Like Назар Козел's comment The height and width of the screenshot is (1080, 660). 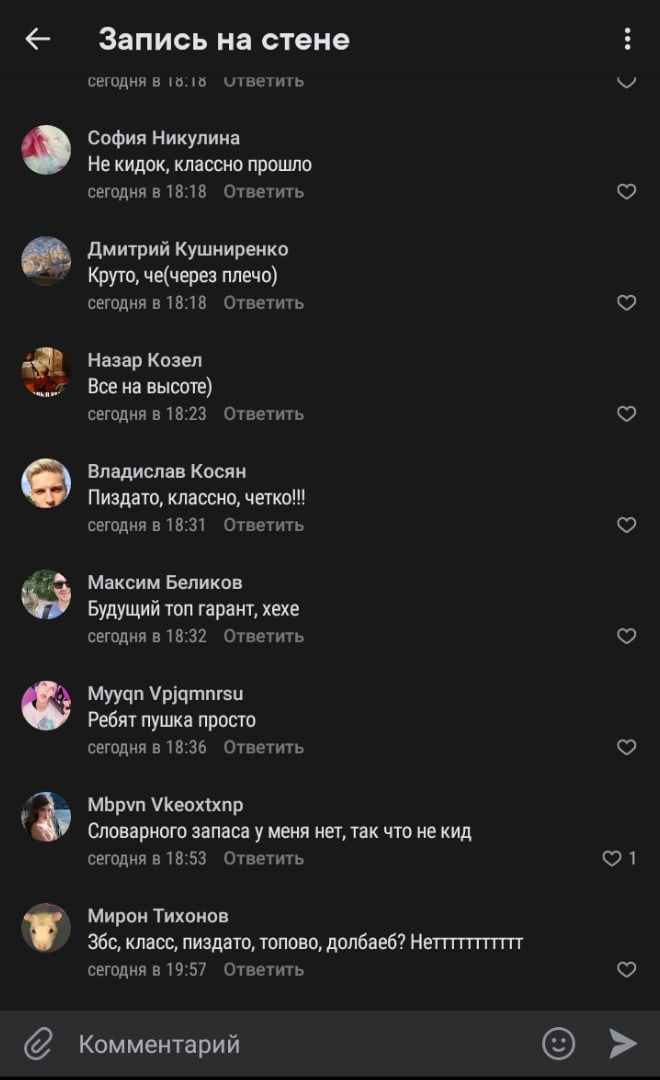pos(626,413)
